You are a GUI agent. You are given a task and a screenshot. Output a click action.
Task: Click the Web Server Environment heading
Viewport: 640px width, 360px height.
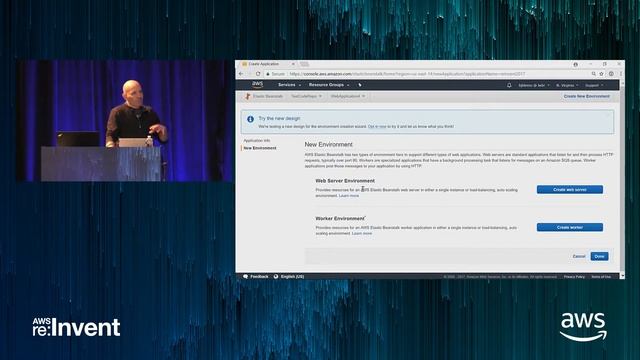click(x=345, y=180)
